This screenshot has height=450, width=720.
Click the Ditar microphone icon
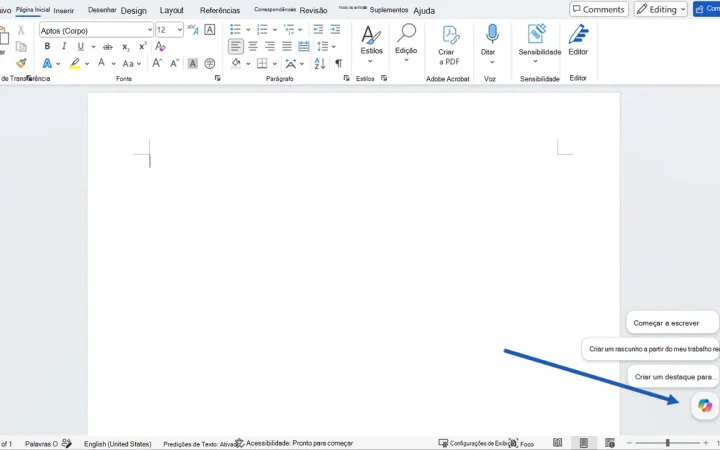tap(492, 34)
